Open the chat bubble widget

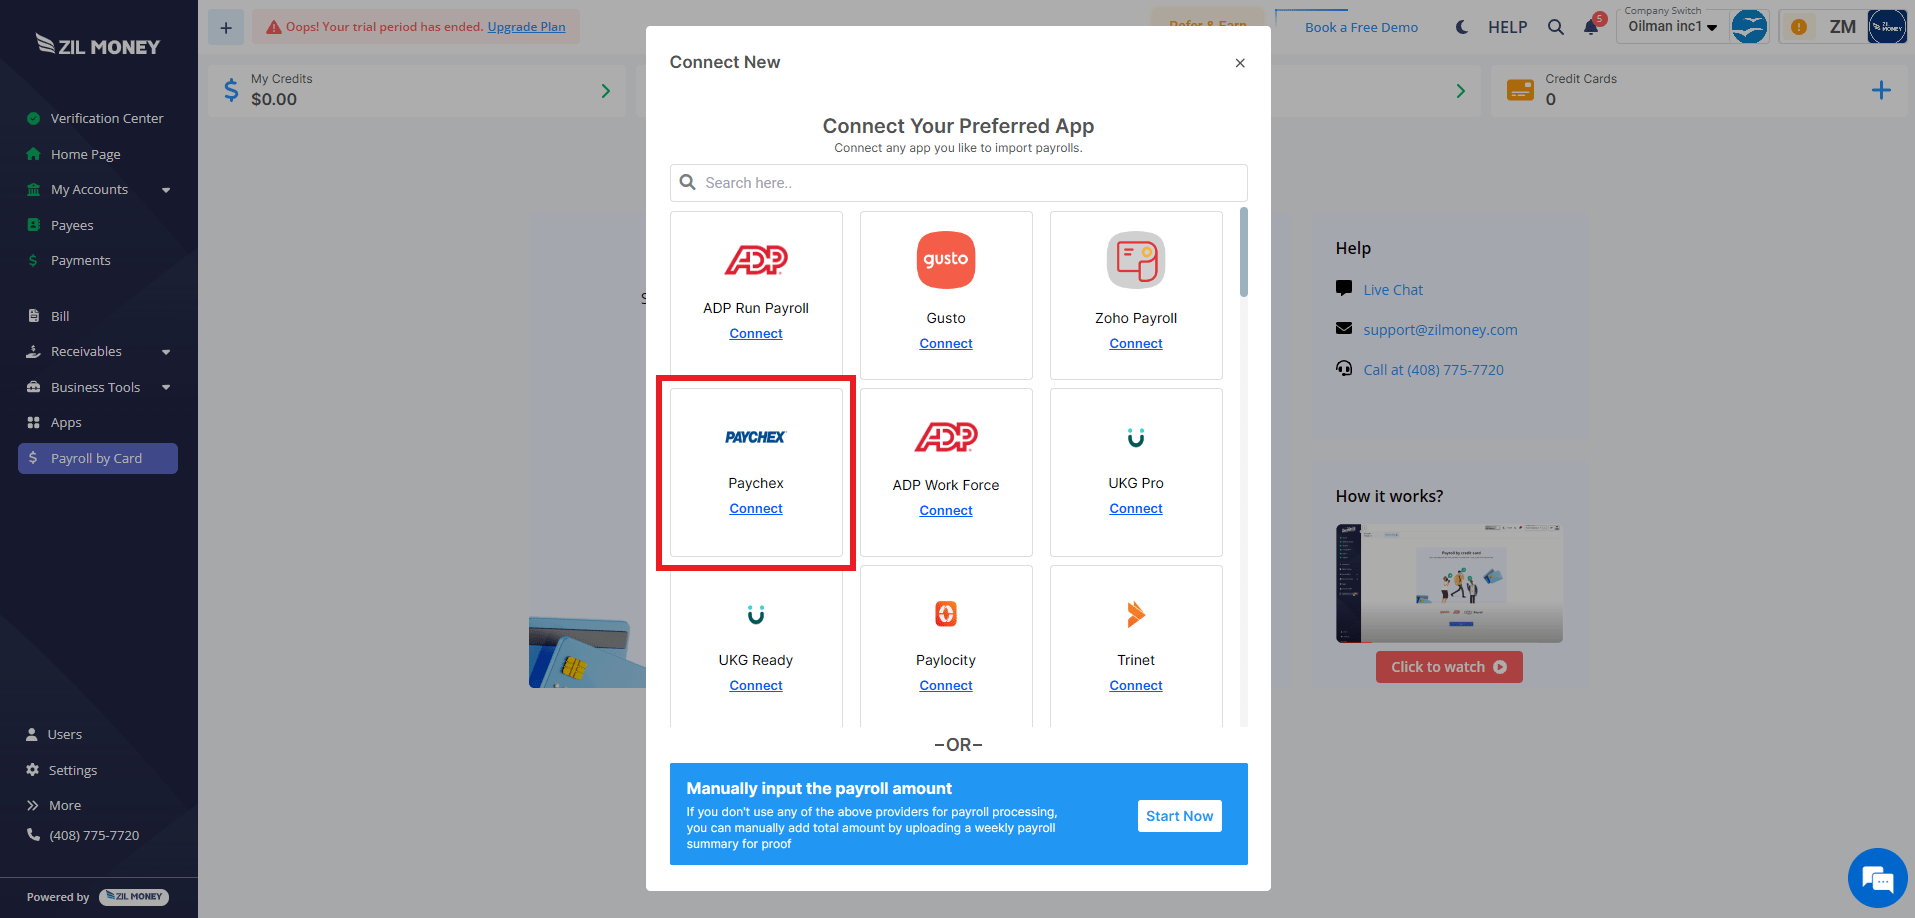[x=1877, y=878]
